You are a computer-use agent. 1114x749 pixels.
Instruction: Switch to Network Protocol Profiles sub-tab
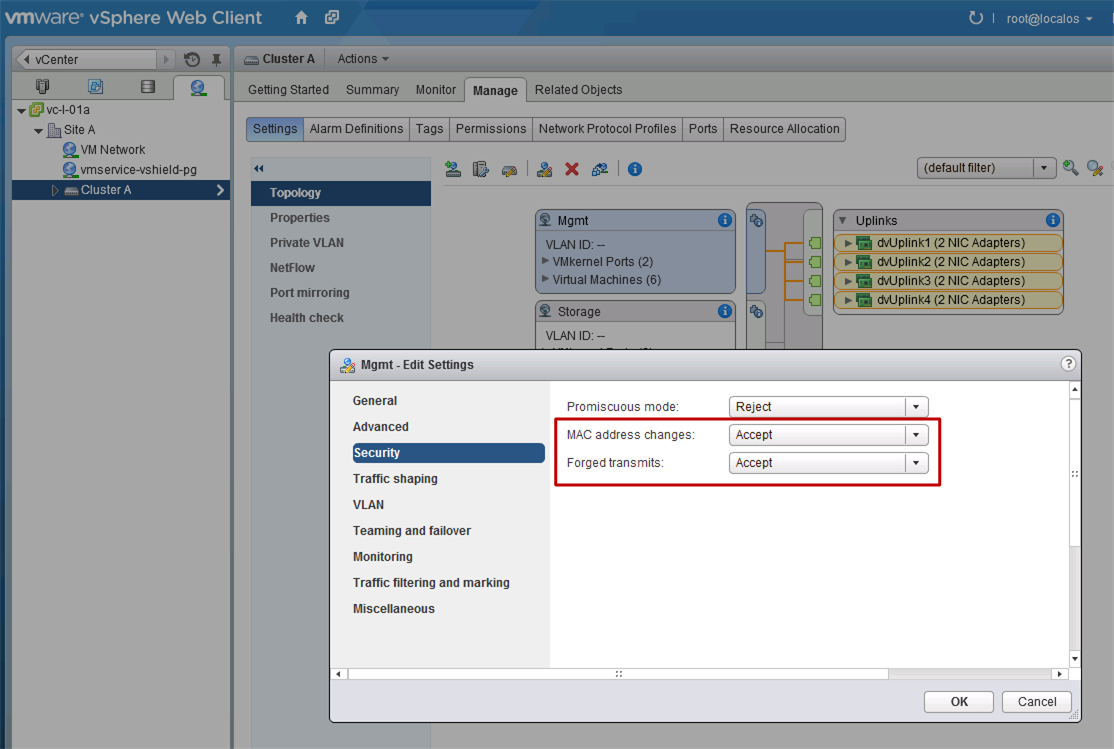point(607,129)
